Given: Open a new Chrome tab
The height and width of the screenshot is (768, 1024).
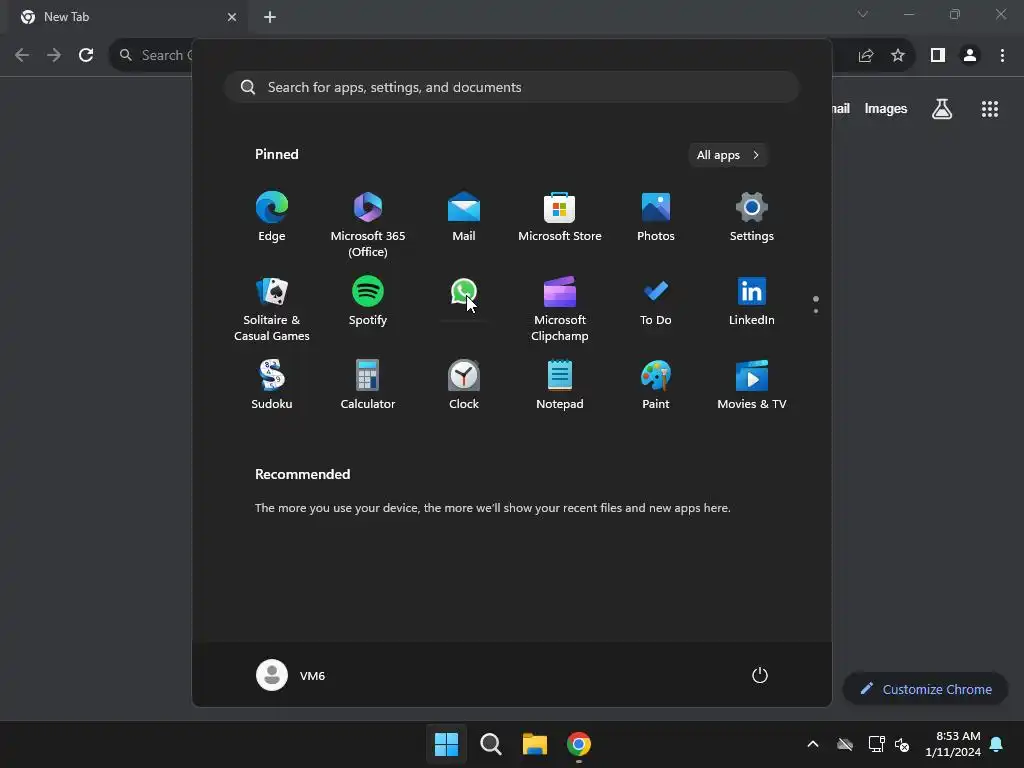Looking at the screenshot, I should (x=270, y=17).
